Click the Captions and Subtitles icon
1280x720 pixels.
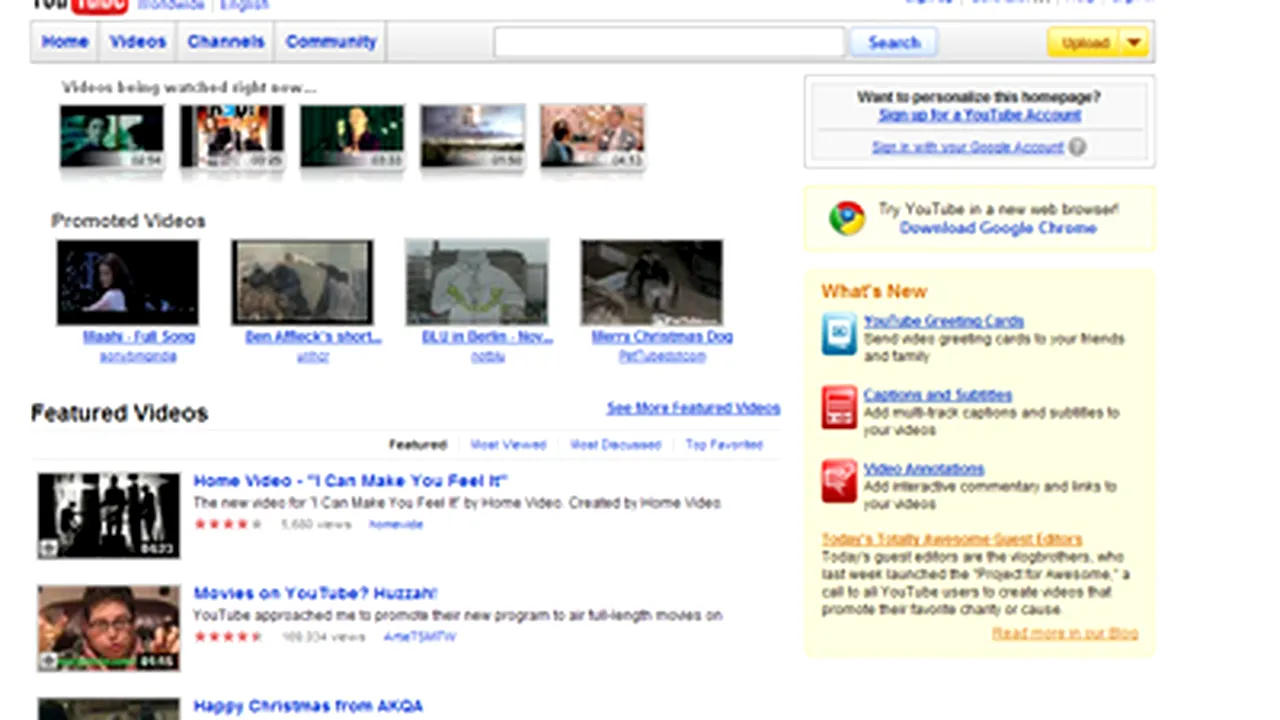tap(839, 408)
